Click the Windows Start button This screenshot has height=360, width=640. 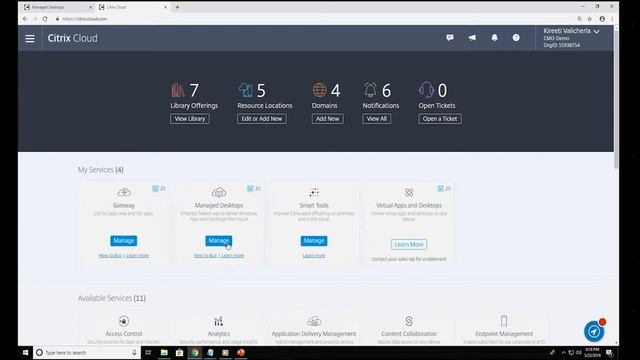[25, 353]
